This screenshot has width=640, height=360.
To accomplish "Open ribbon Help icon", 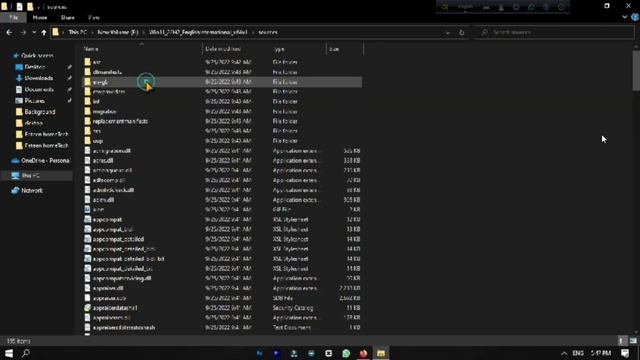I will [635, 17].
